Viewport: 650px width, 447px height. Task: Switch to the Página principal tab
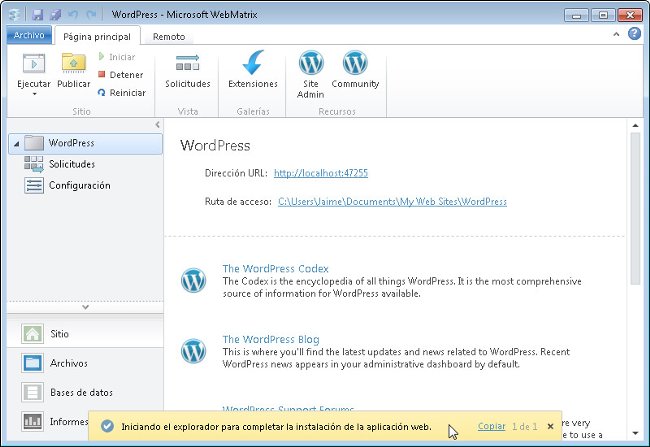[x=97, y=36]
